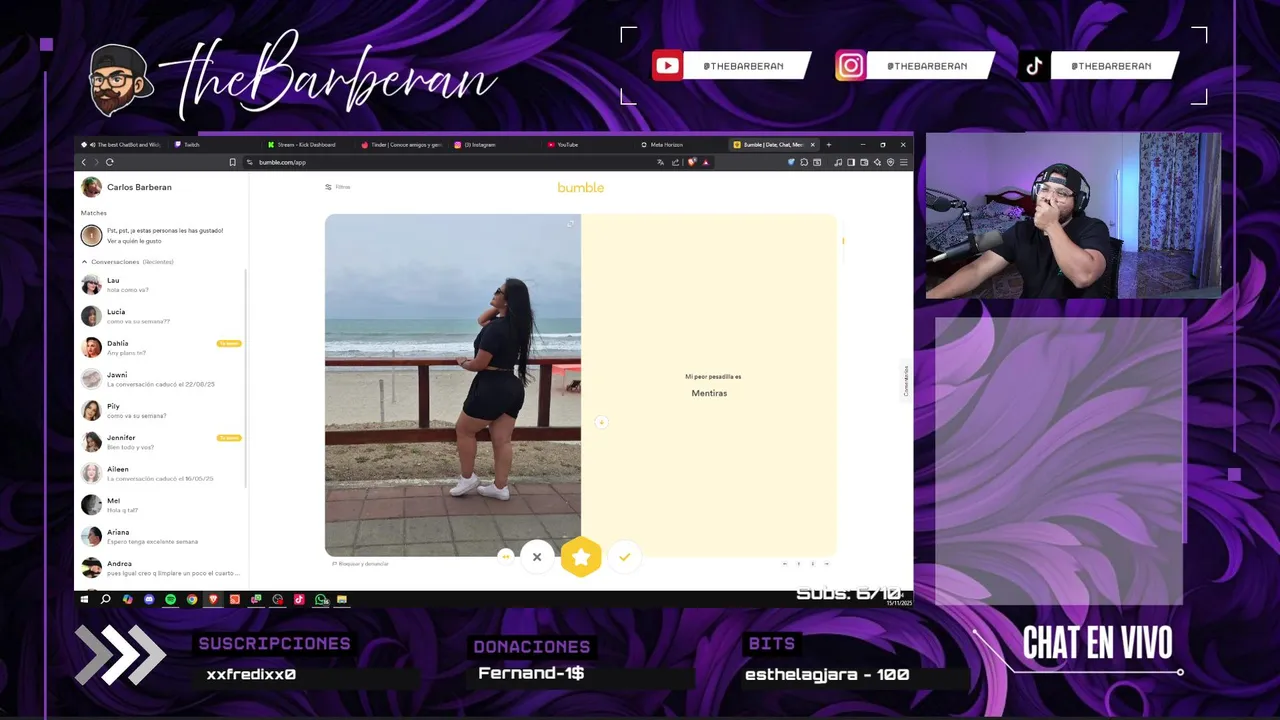Open TikTok from the taskbar
This screenshot has width=1280, height=720.
[x=299, y=600]
